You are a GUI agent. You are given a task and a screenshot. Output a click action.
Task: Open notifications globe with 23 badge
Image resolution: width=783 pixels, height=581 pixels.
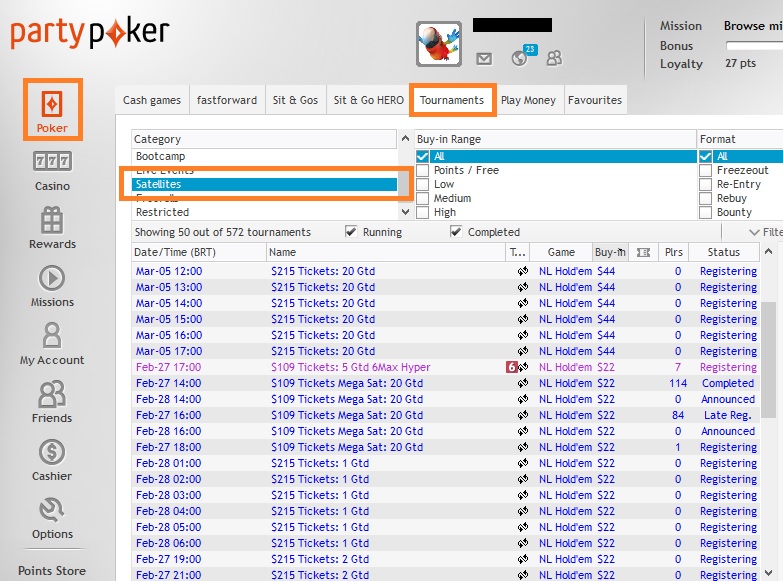[x=522, y=56]
